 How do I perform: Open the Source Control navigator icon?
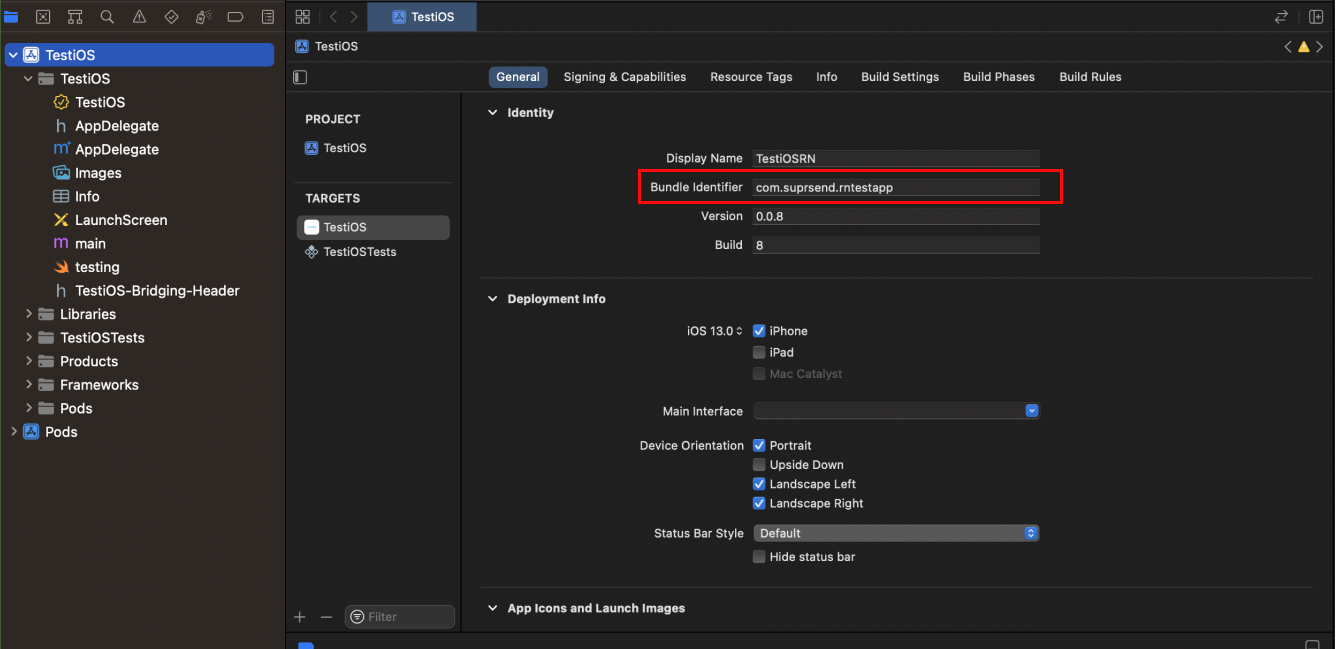[43, 17]
